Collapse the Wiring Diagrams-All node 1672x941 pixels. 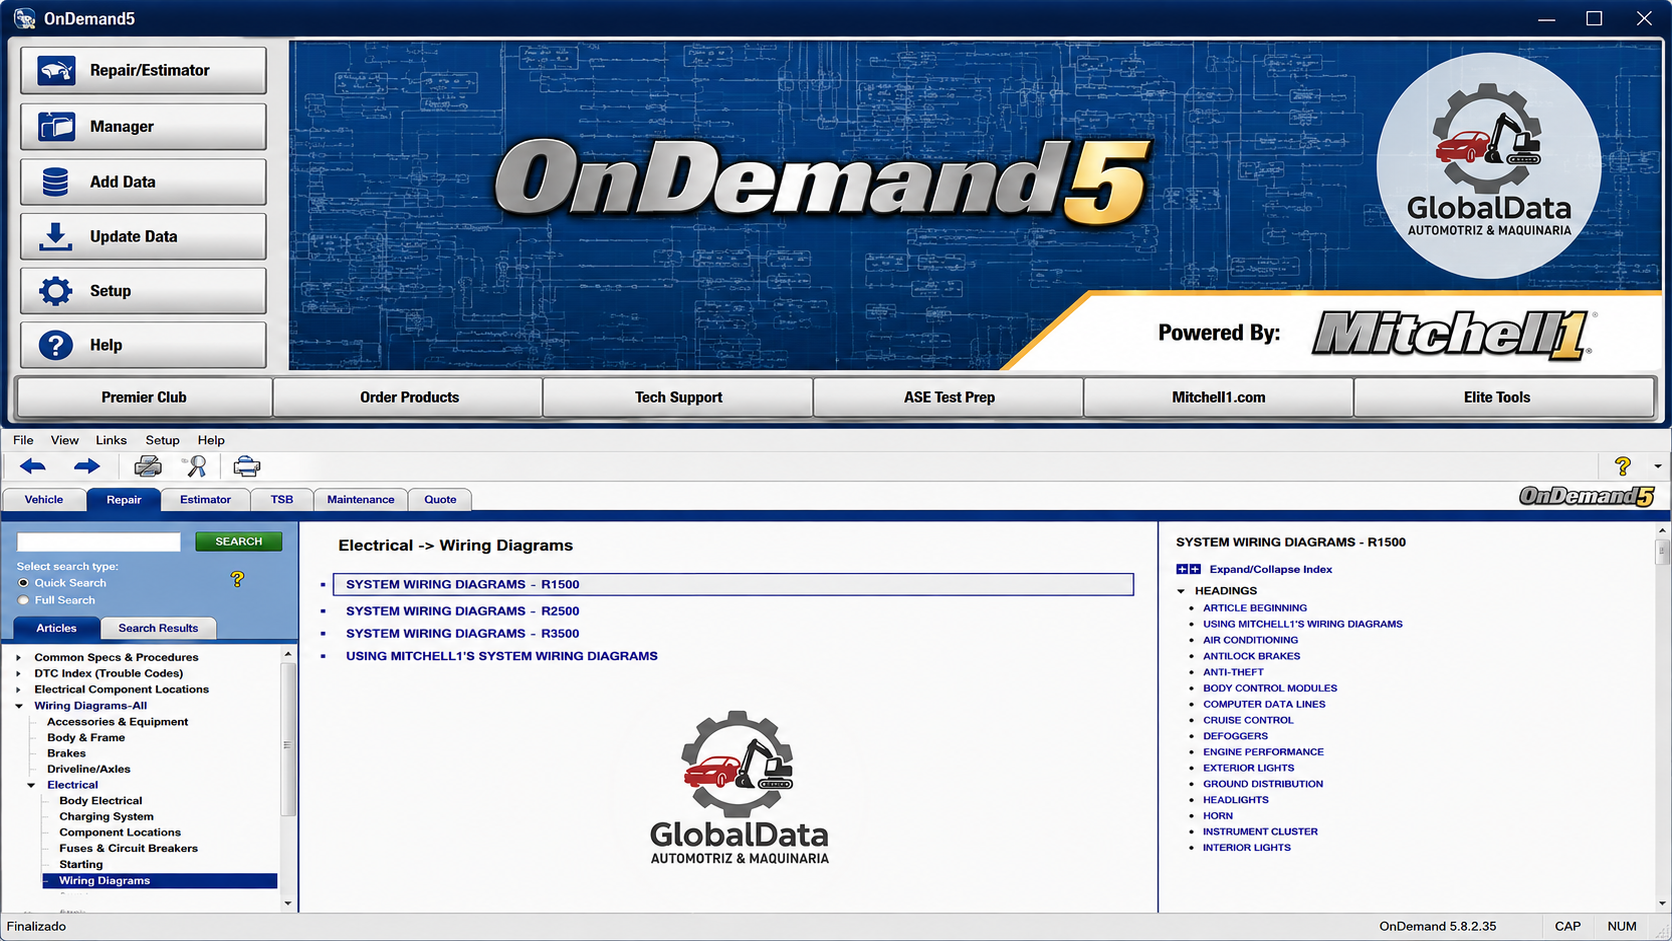[x=18, y=705]
